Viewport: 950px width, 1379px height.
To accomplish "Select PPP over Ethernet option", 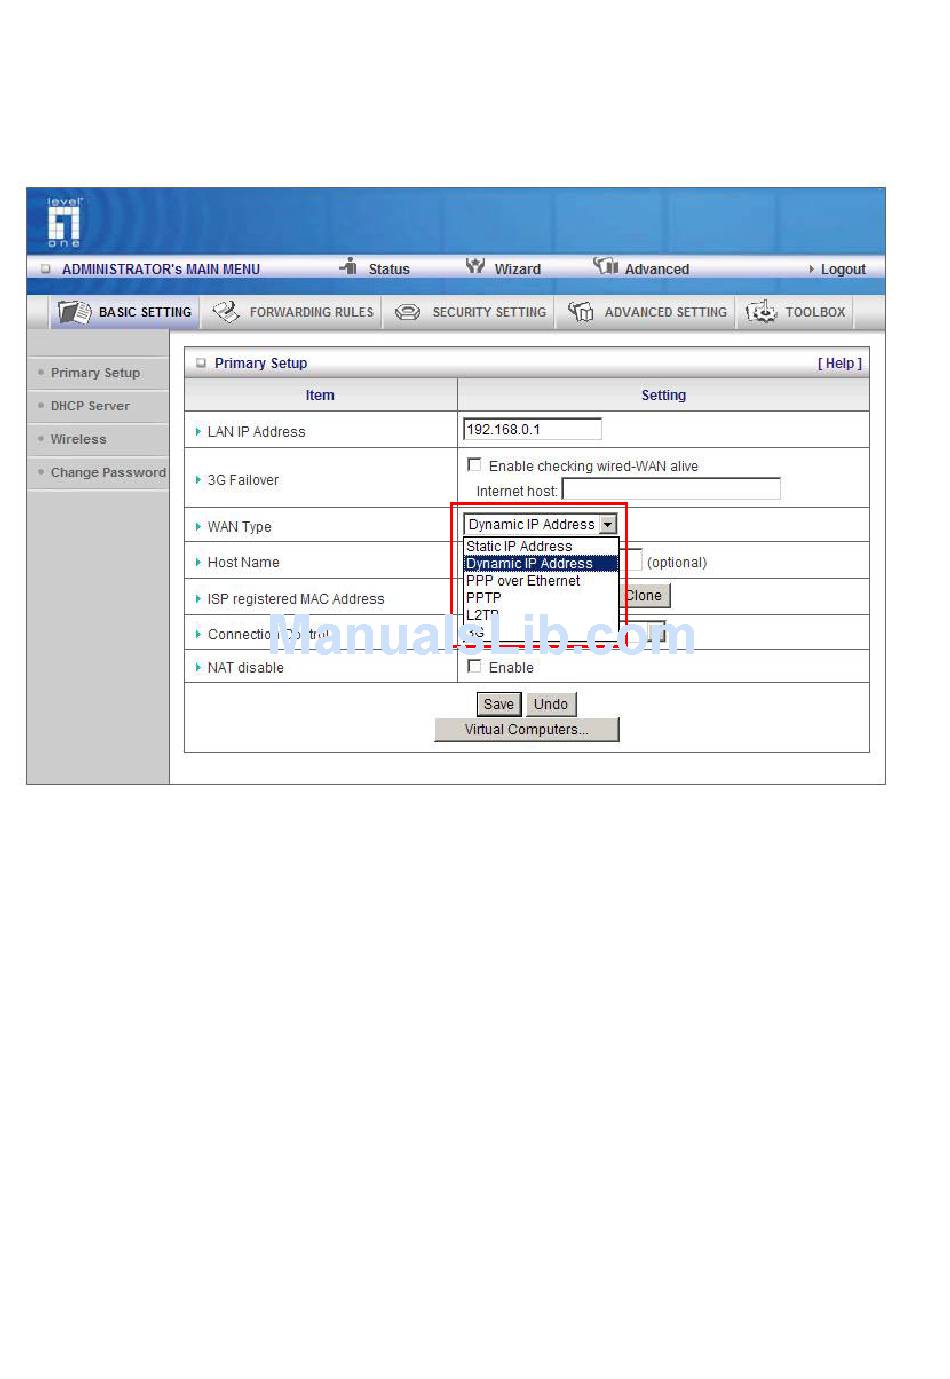I will [x=541, y=580].
